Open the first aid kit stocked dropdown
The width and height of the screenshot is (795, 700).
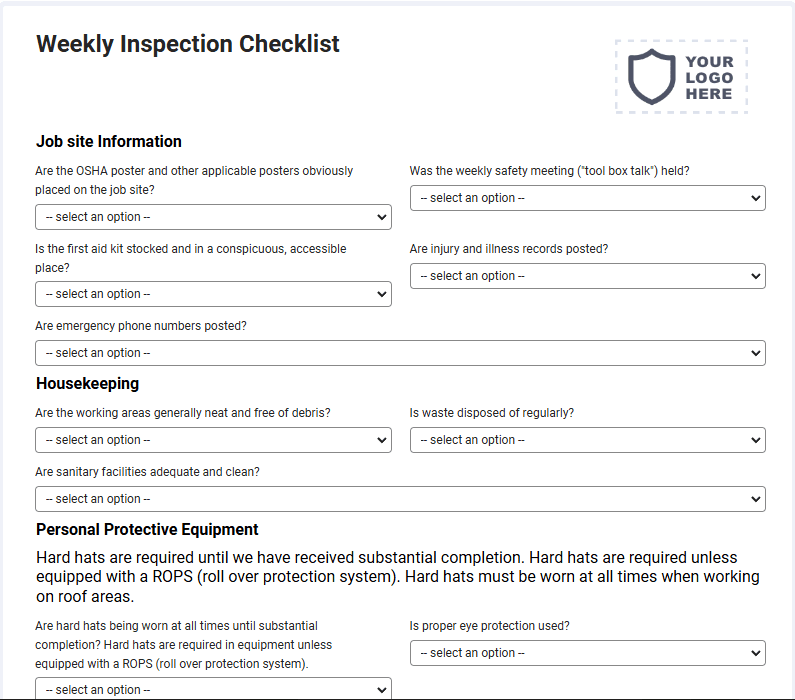click(x=213, y=294)
